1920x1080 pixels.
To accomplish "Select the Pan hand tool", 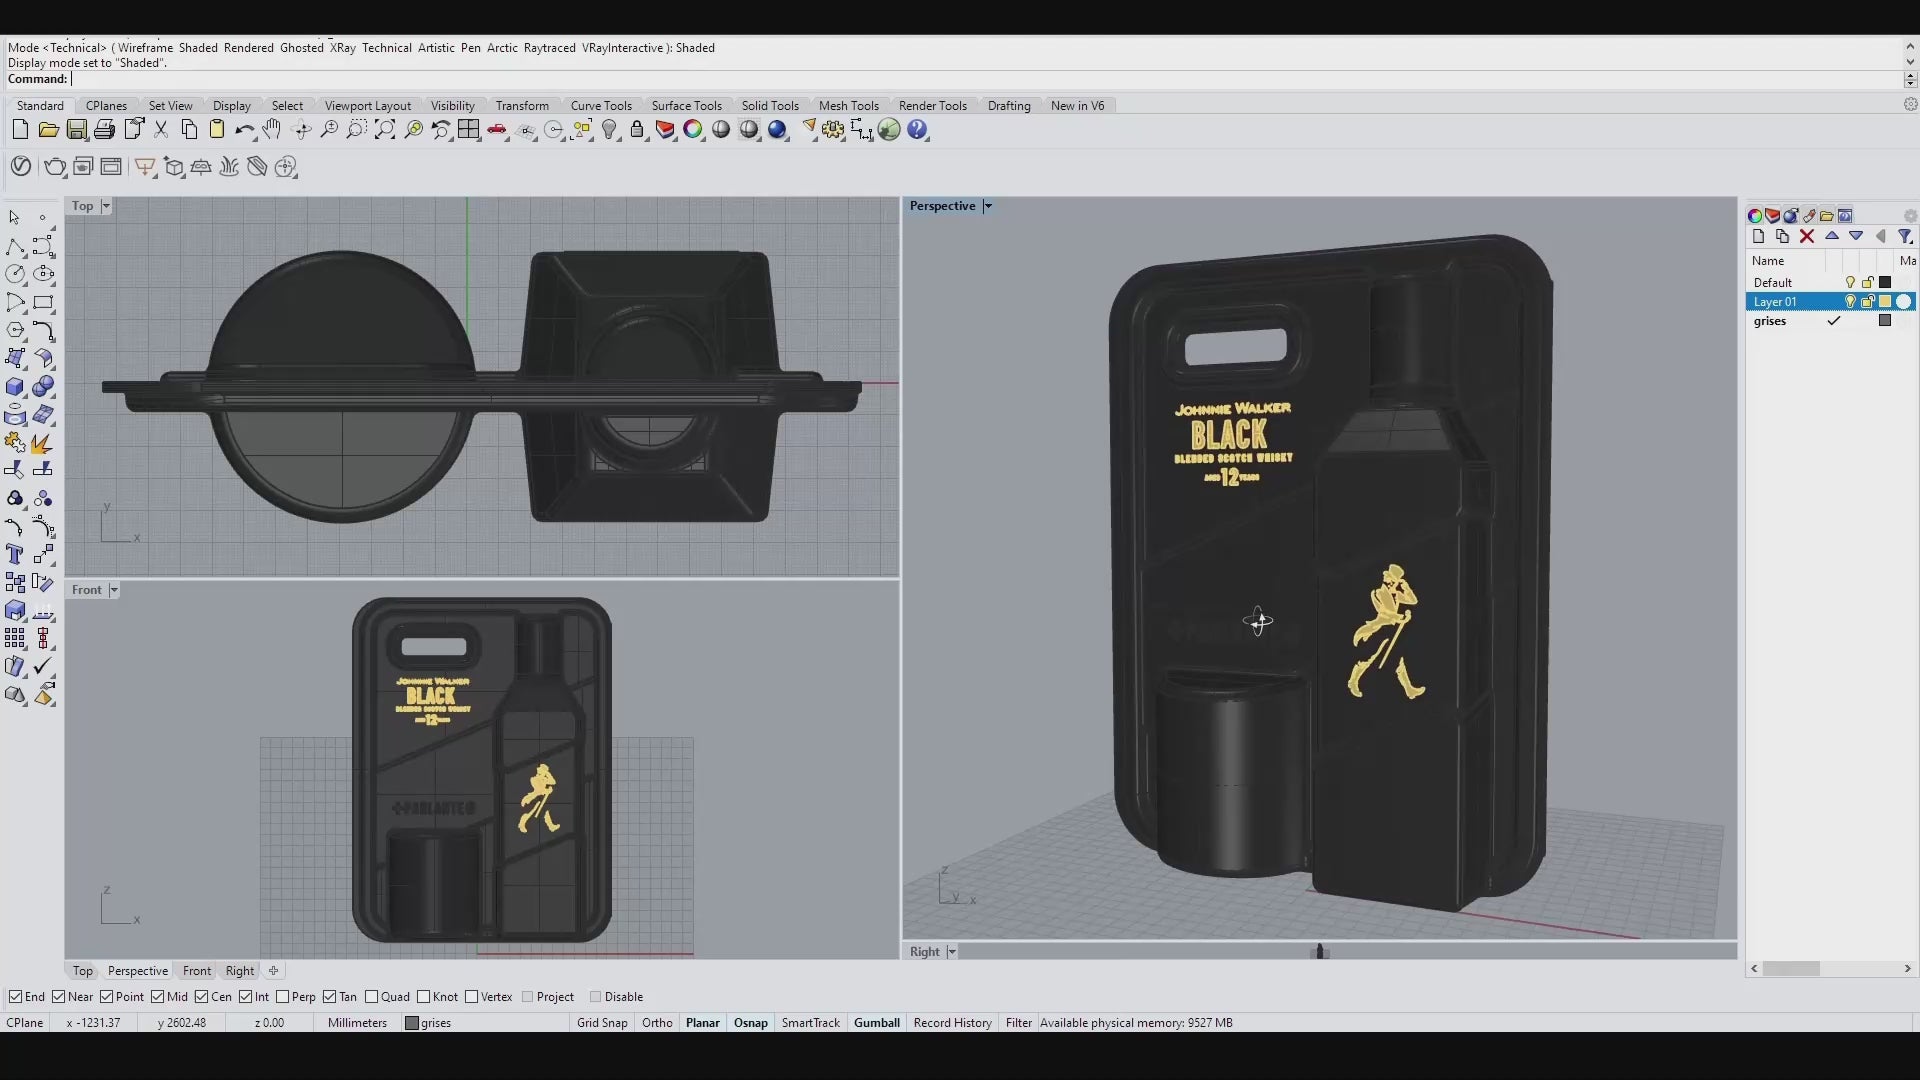I will coord(272,129).
